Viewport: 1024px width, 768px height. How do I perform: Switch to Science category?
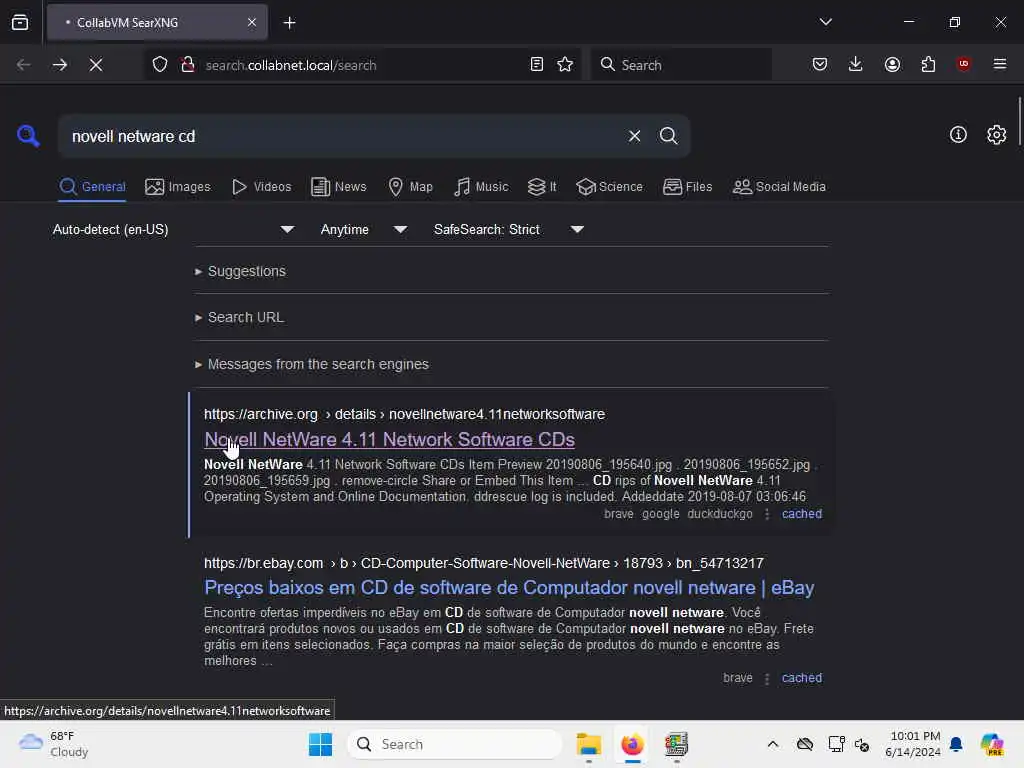[x=609, y=187]
